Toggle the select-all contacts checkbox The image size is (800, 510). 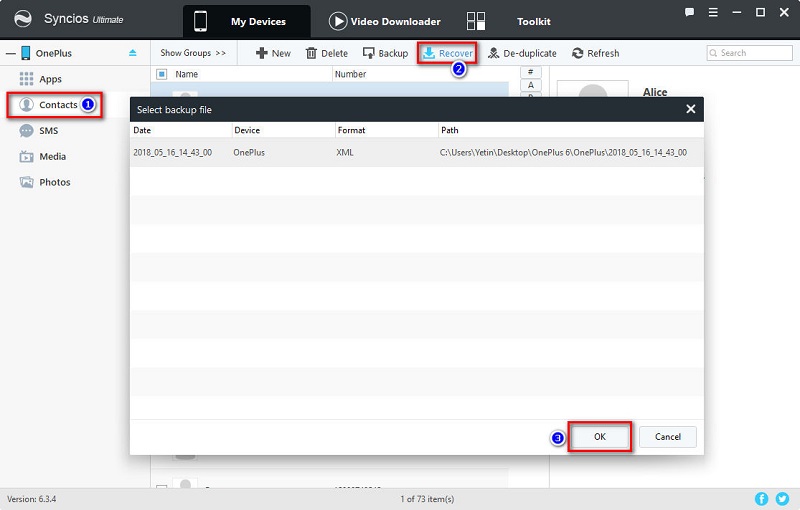[162, 74]
